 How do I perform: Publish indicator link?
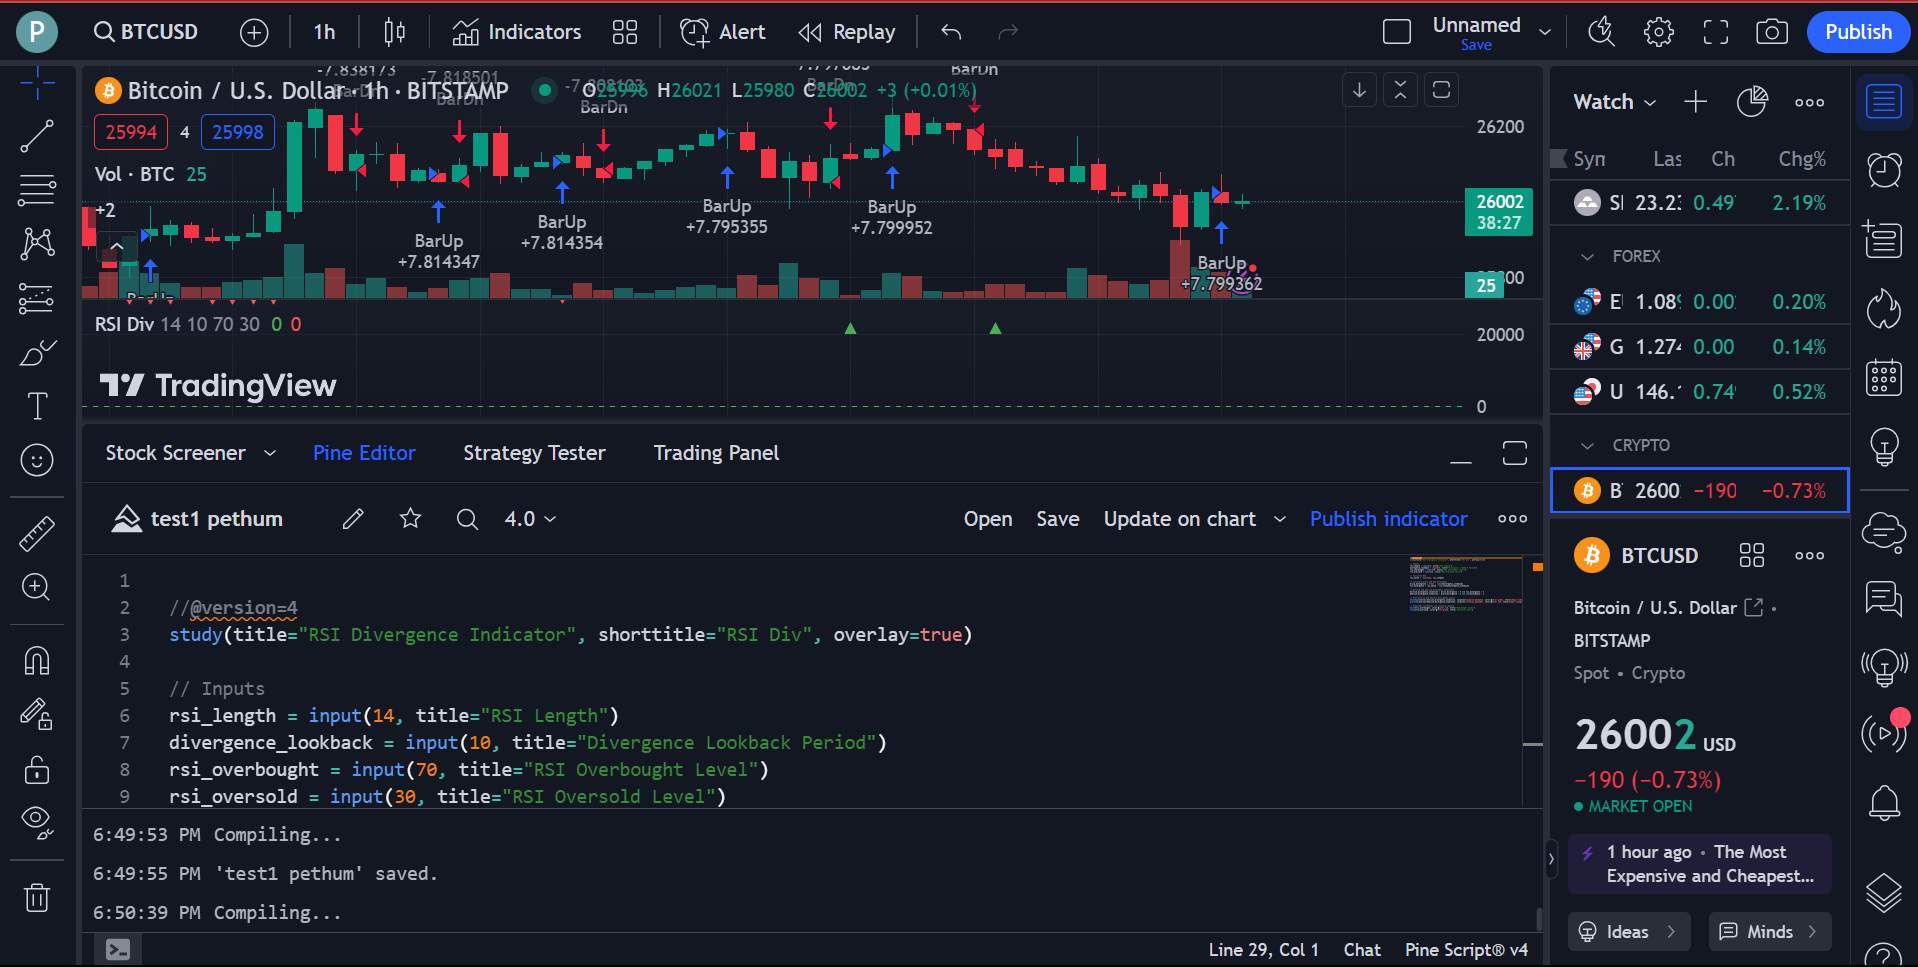pos(1388,519)
